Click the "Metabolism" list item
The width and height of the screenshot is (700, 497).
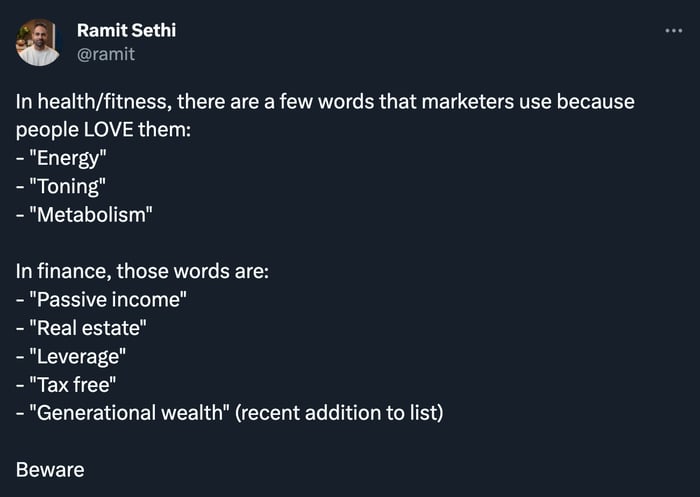84,215
